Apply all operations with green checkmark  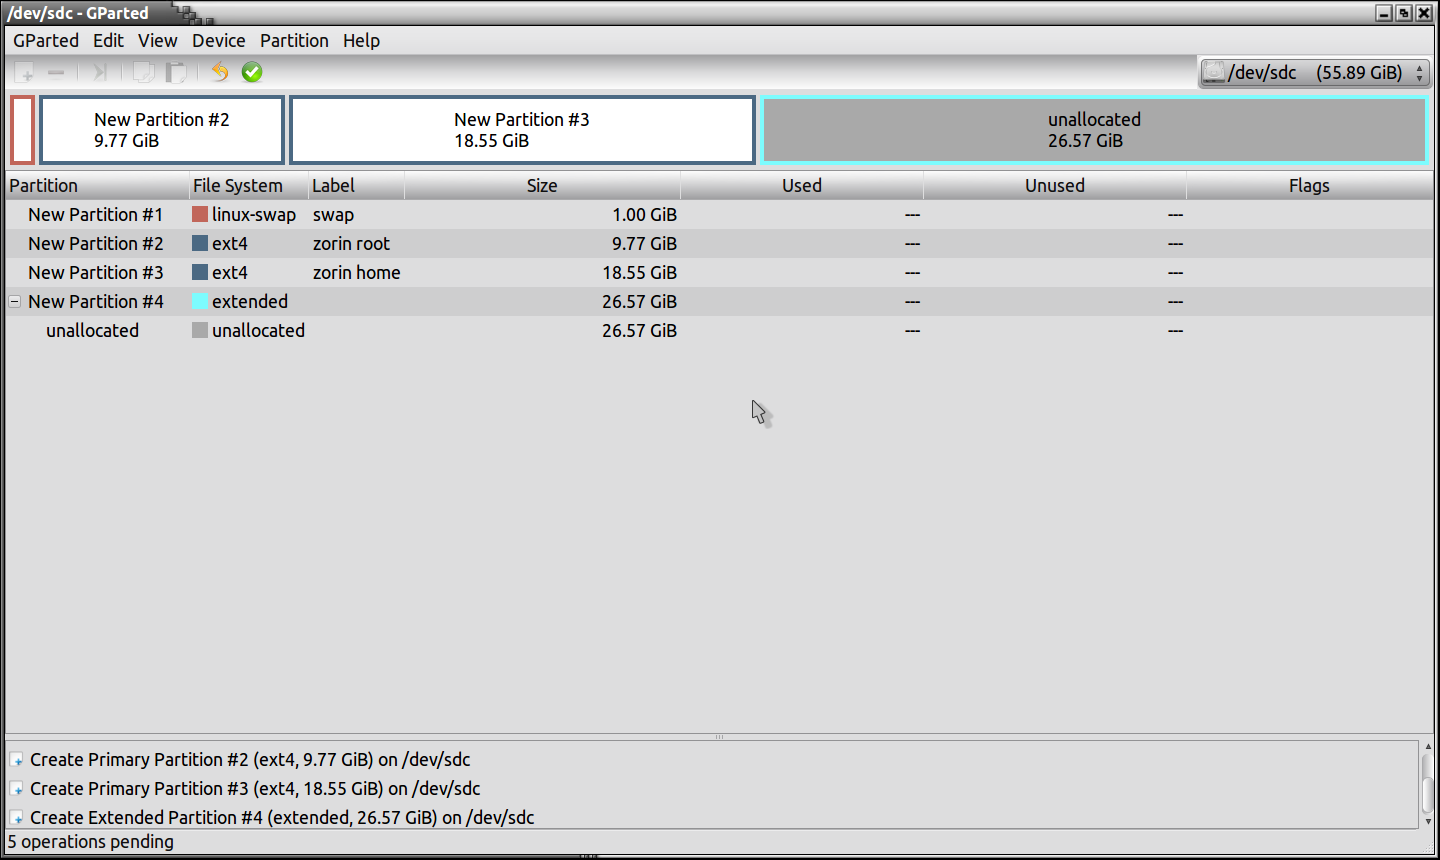point(252,72)
